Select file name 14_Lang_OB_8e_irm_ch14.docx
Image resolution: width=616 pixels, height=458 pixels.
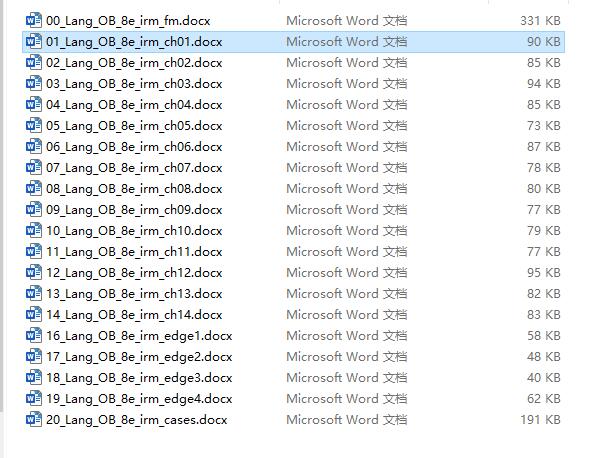tap(134, 315)
